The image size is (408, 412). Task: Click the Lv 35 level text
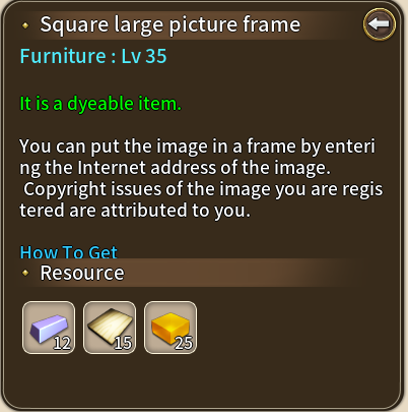(144, 56)
